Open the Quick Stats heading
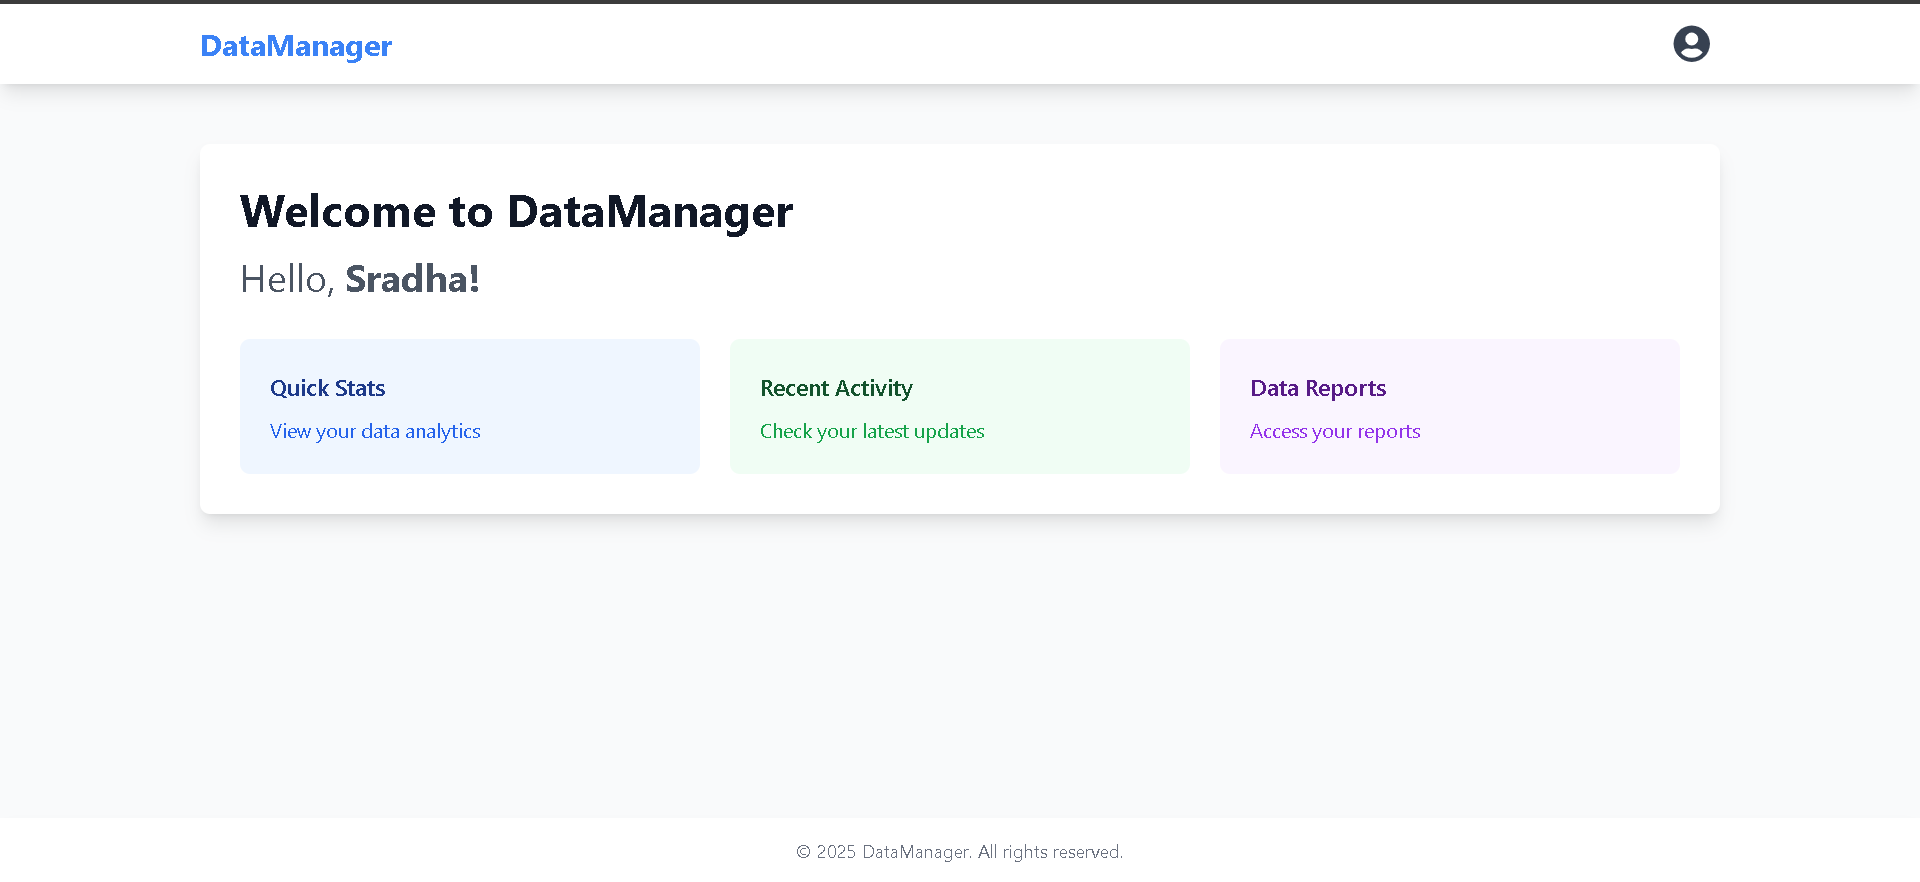The image size is (1920, 882). pos(327,388)
